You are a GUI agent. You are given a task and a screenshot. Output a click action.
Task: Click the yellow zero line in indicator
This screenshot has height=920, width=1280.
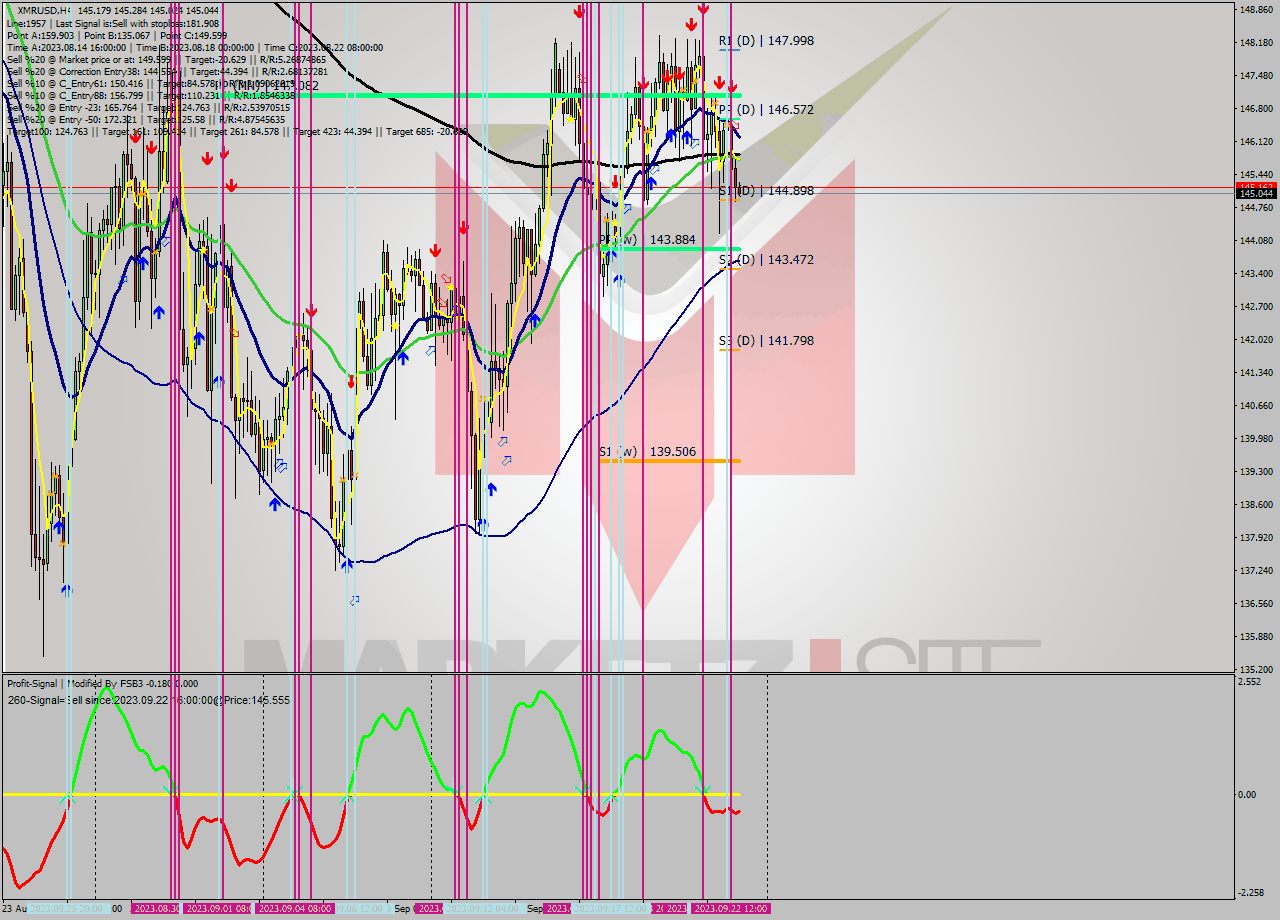(370, 795)
